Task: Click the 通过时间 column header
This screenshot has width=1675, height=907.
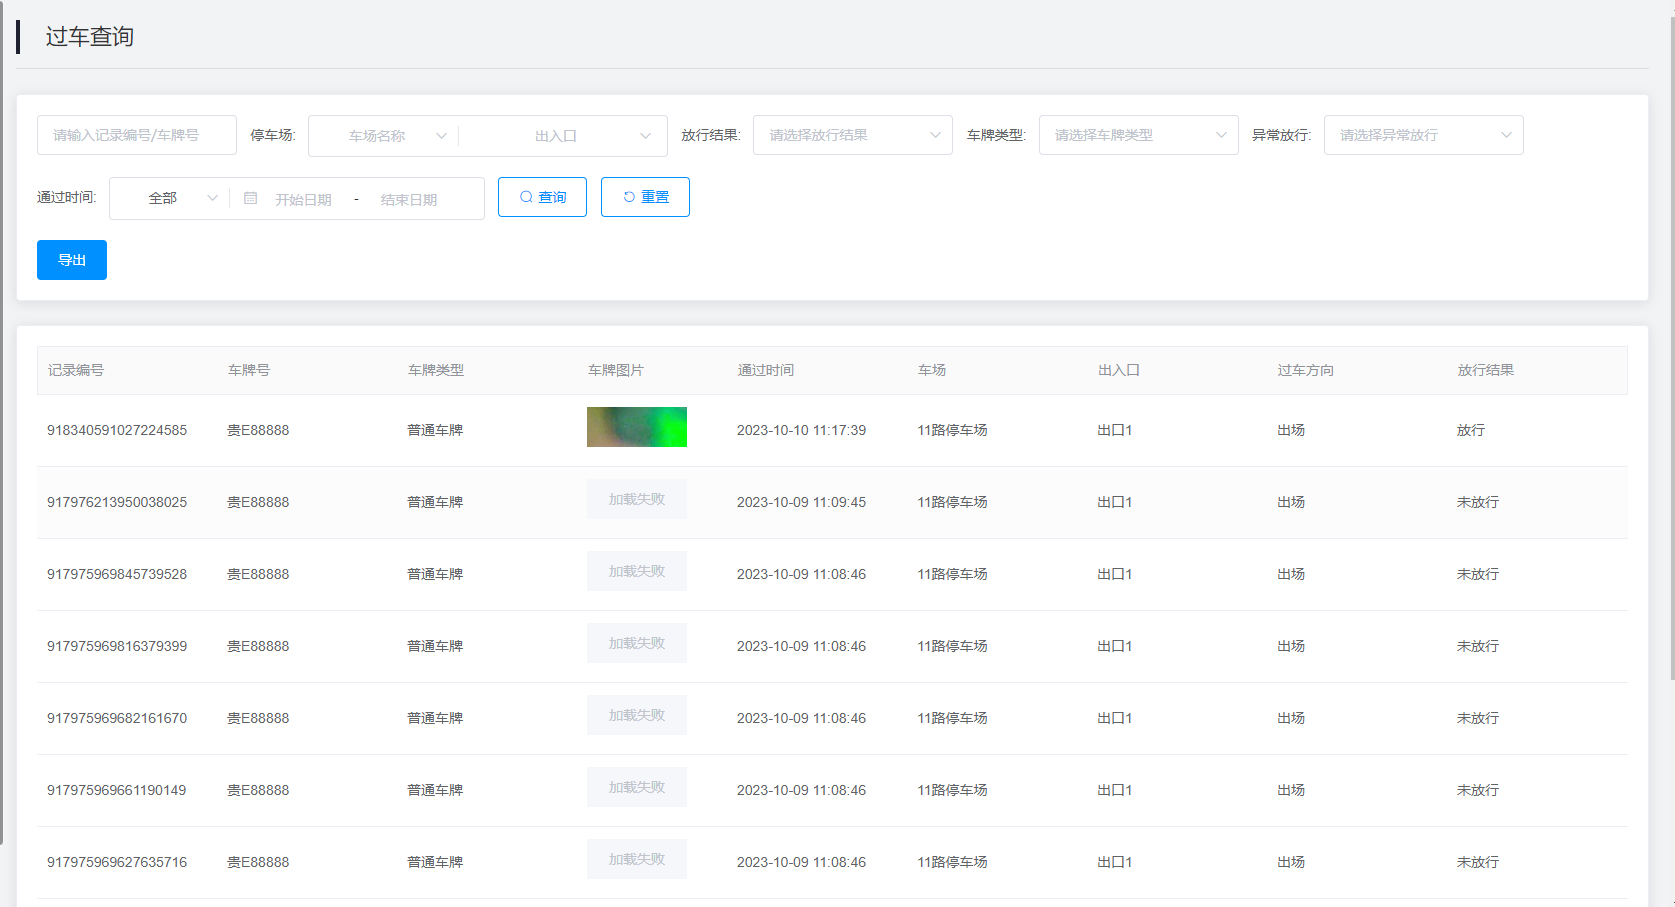Action: (766, 370)
